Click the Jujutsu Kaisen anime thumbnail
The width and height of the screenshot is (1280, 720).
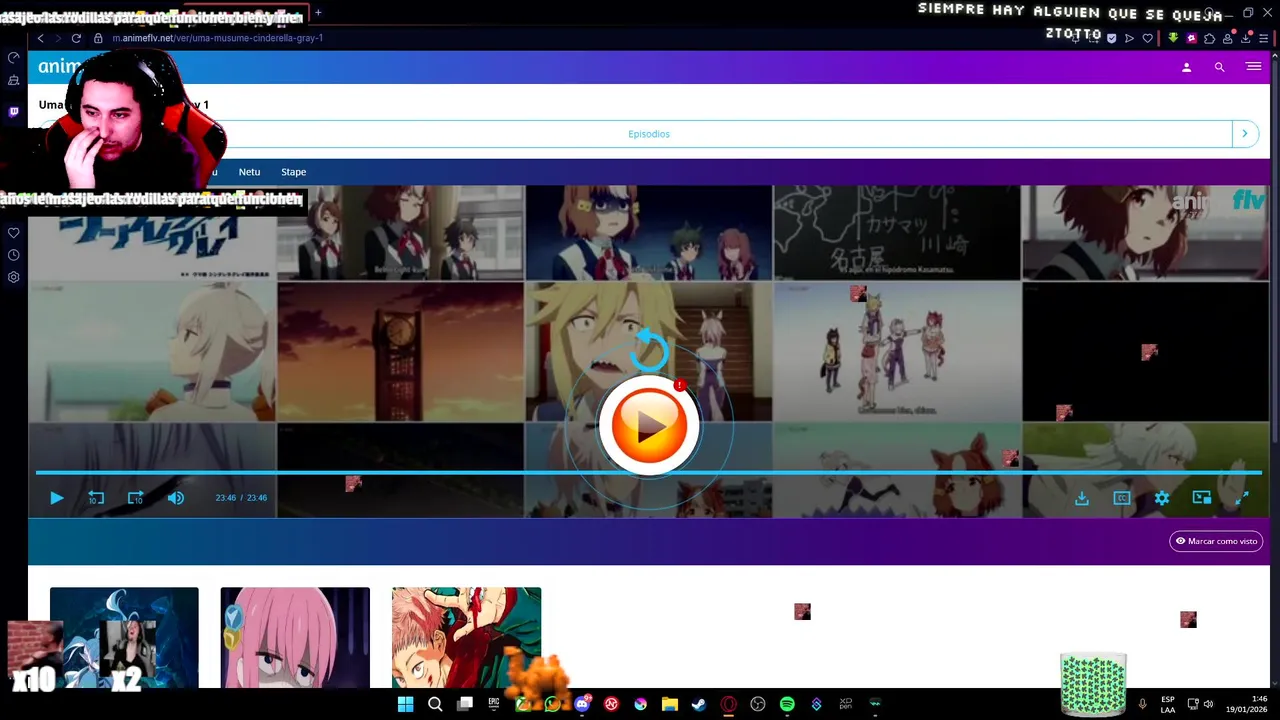click(x=466, y=637)
